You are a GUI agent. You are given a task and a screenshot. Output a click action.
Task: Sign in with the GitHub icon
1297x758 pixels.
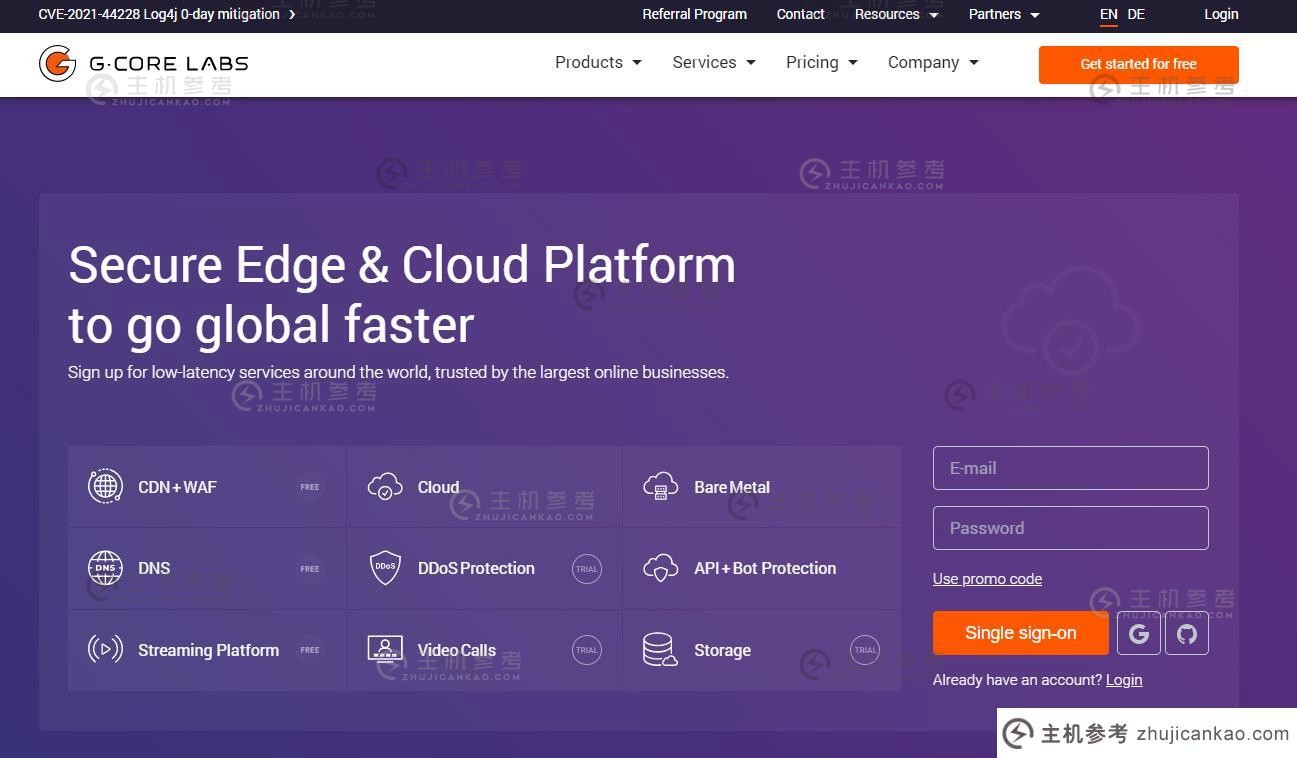tap(1187, 633)
